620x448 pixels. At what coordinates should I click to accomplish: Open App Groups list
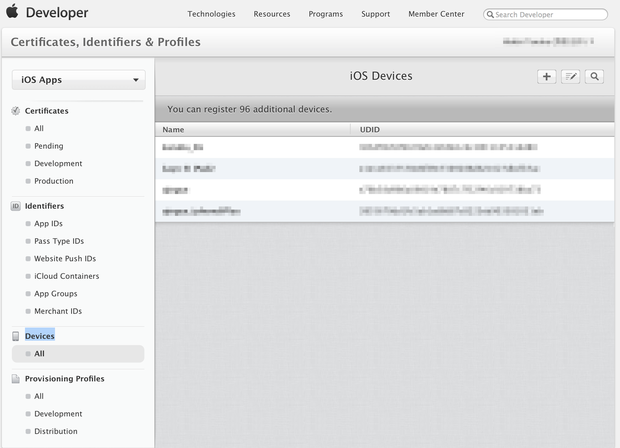[x=56, y=293]
